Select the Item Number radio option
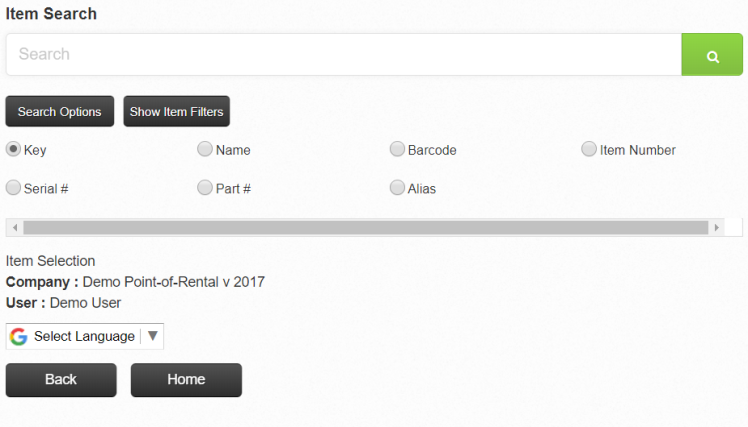The height and width of the screenshot is (427, 748). [x=589, y=149]
